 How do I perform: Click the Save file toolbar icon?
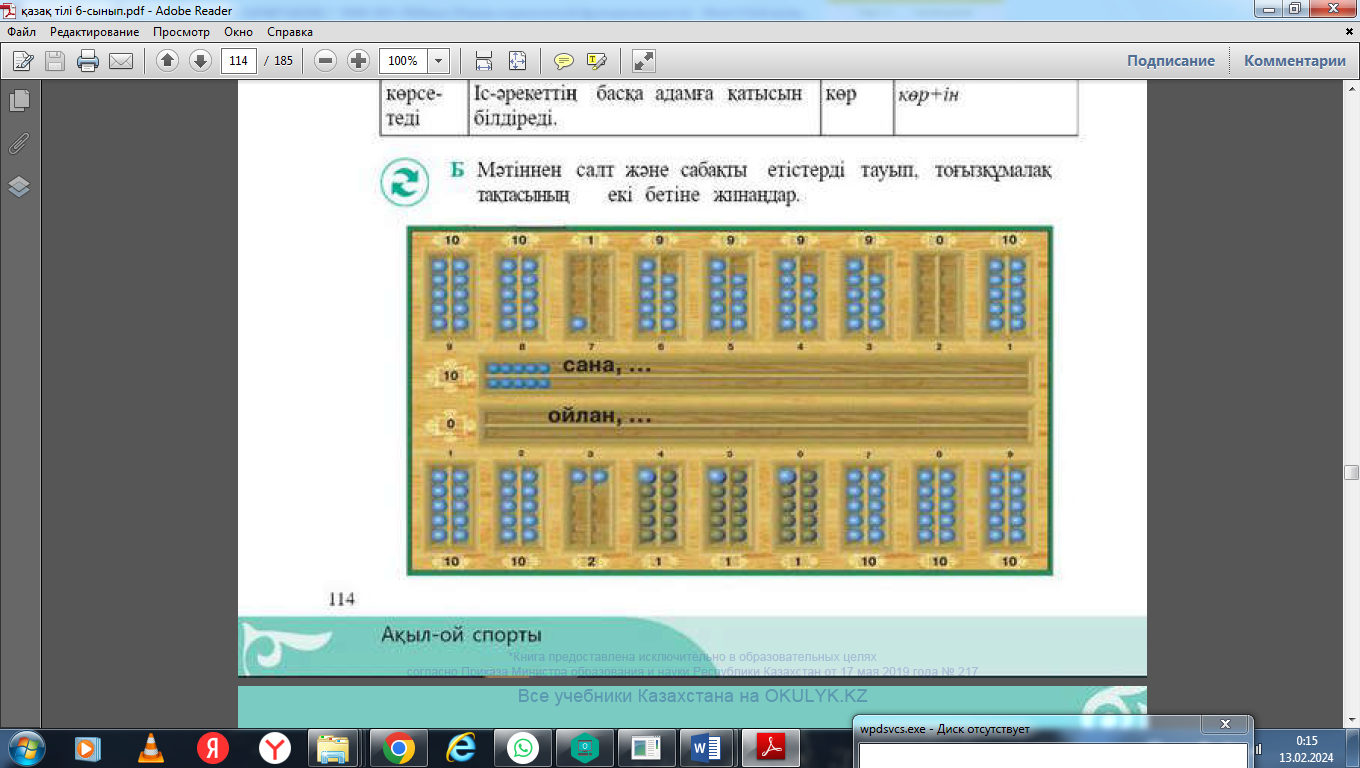55,61
